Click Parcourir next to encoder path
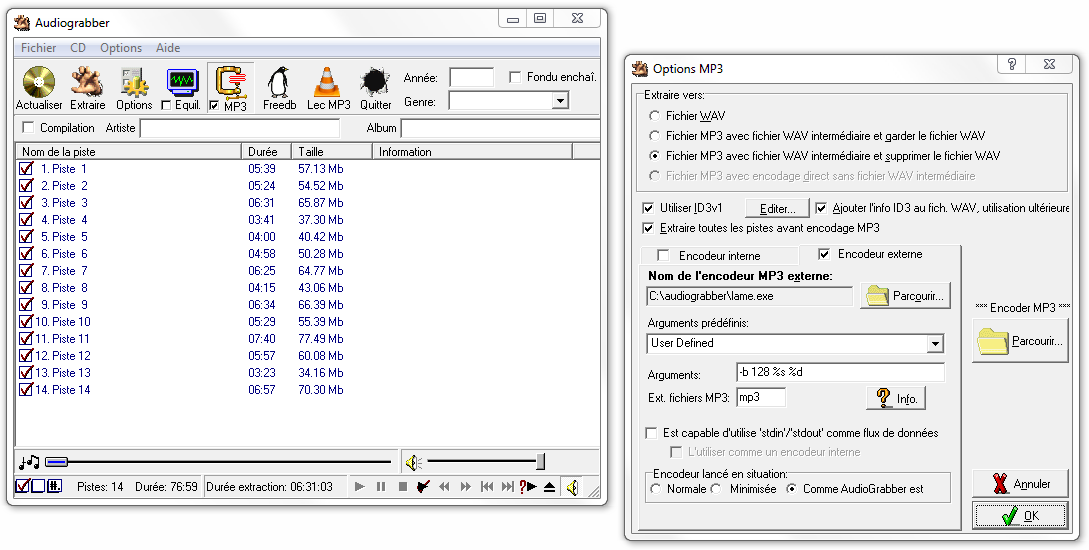The width and height of the screenshot is (1089, 550). pos(905,296)
